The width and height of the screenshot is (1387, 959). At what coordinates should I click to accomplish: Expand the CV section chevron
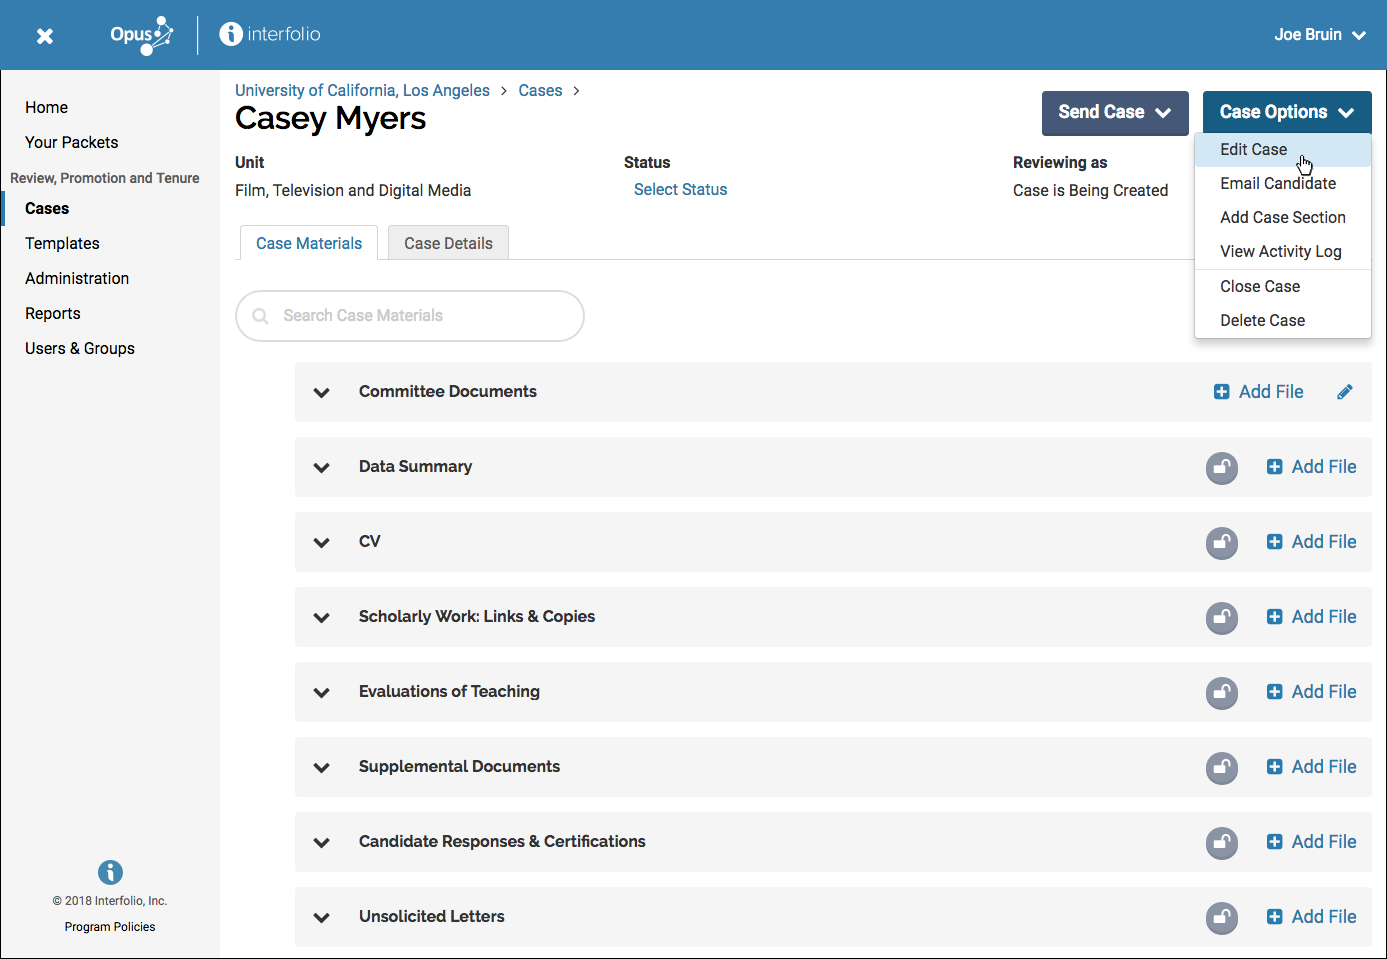322,543
